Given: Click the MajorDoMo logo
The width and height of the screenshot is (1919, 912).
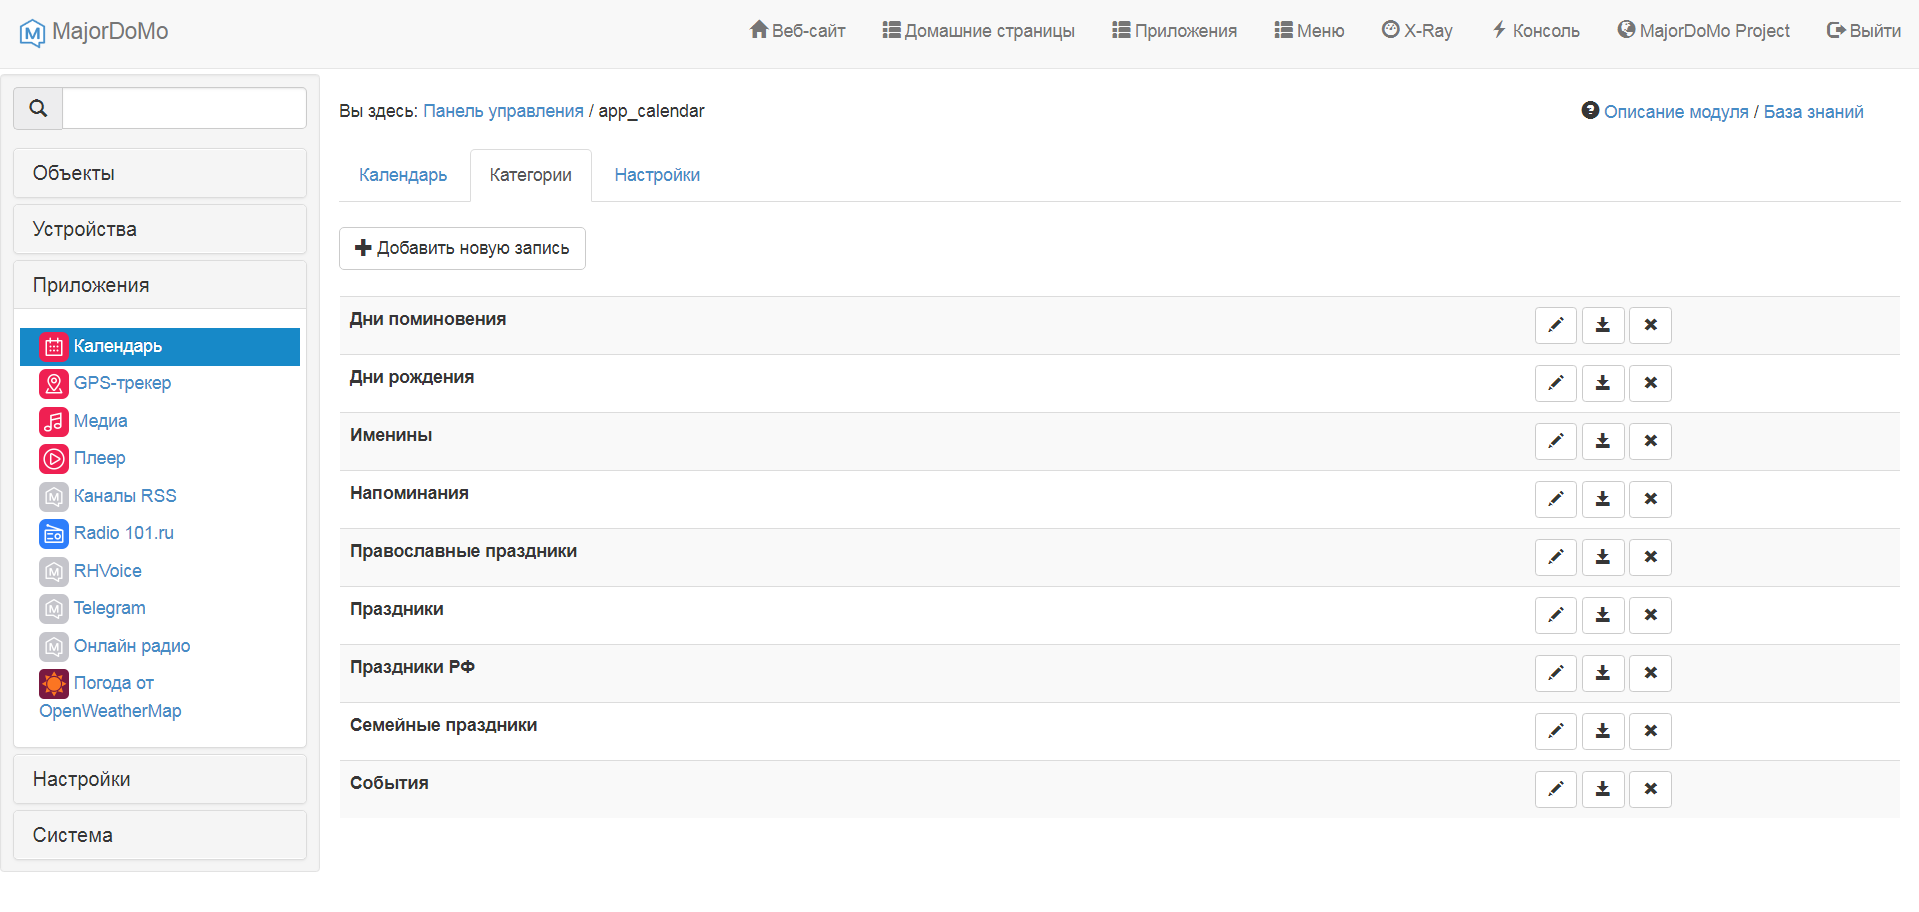Looking at the screenshot, I should (x=94, y=31).
